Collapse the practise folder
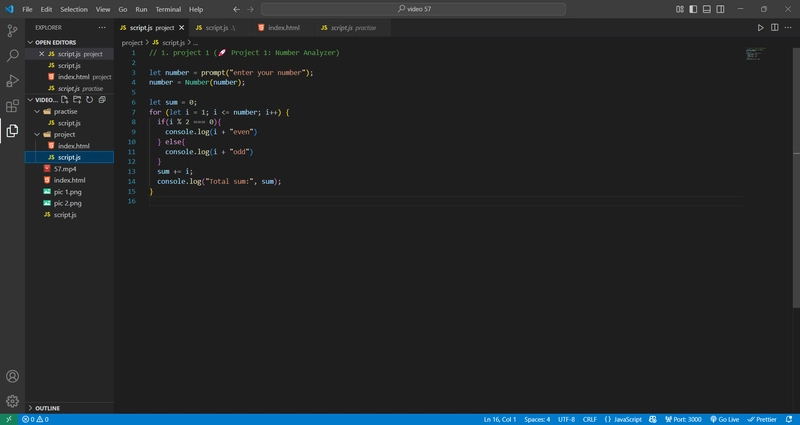The image size is (800, 425). pyautogui.click(x=37, y=111)
